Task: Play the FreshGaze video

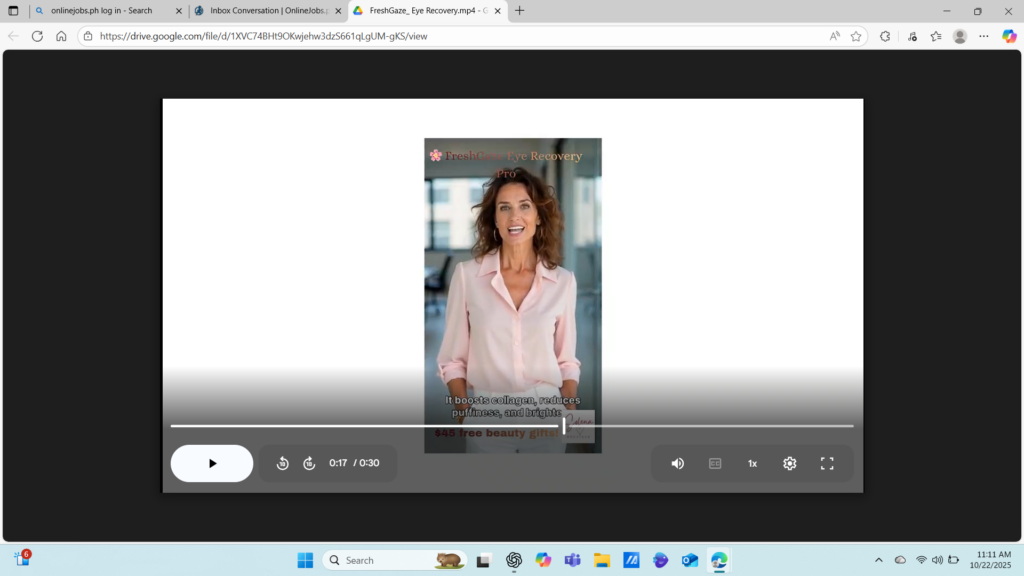Action: tap(212, 463)
